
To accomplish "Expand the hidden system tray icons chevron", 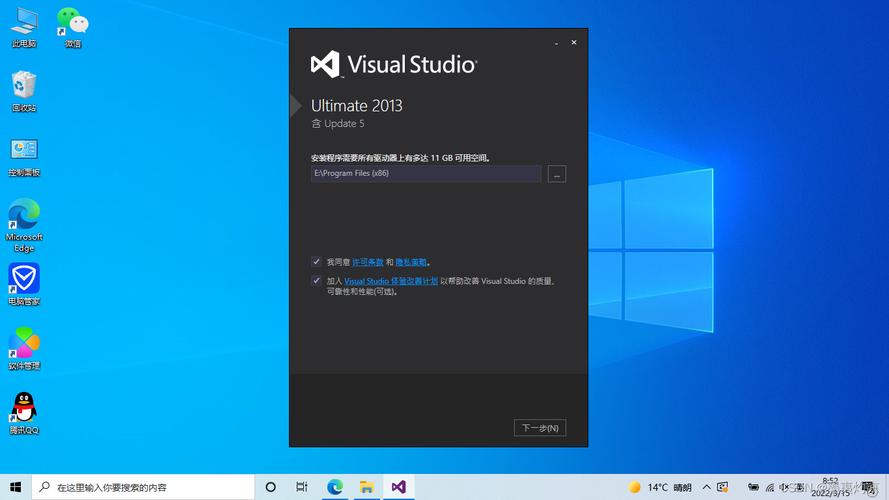I will click(706, 487).
